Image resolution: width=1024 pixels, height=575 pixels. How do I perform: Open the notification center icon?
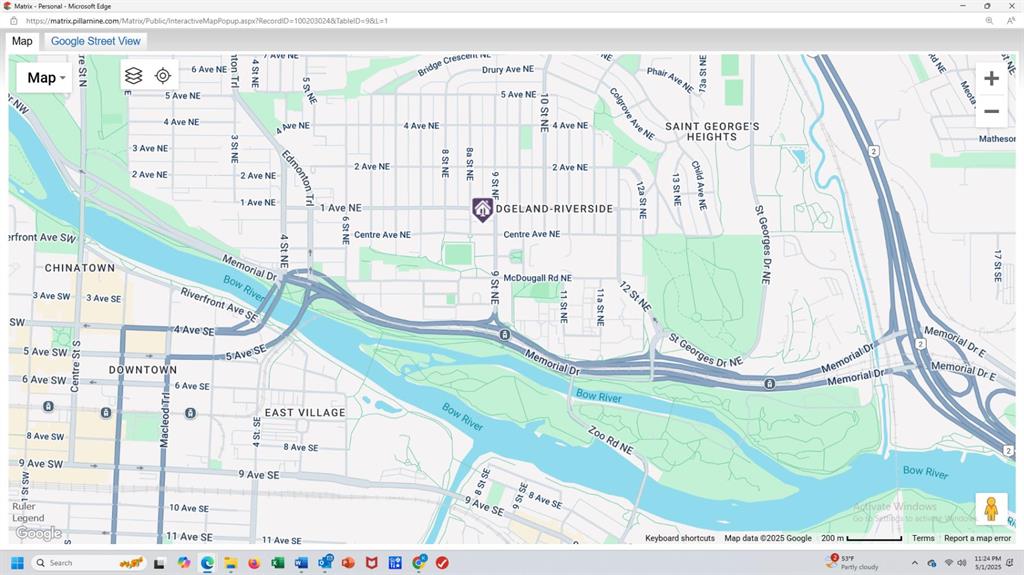[x=1010, y=563]
